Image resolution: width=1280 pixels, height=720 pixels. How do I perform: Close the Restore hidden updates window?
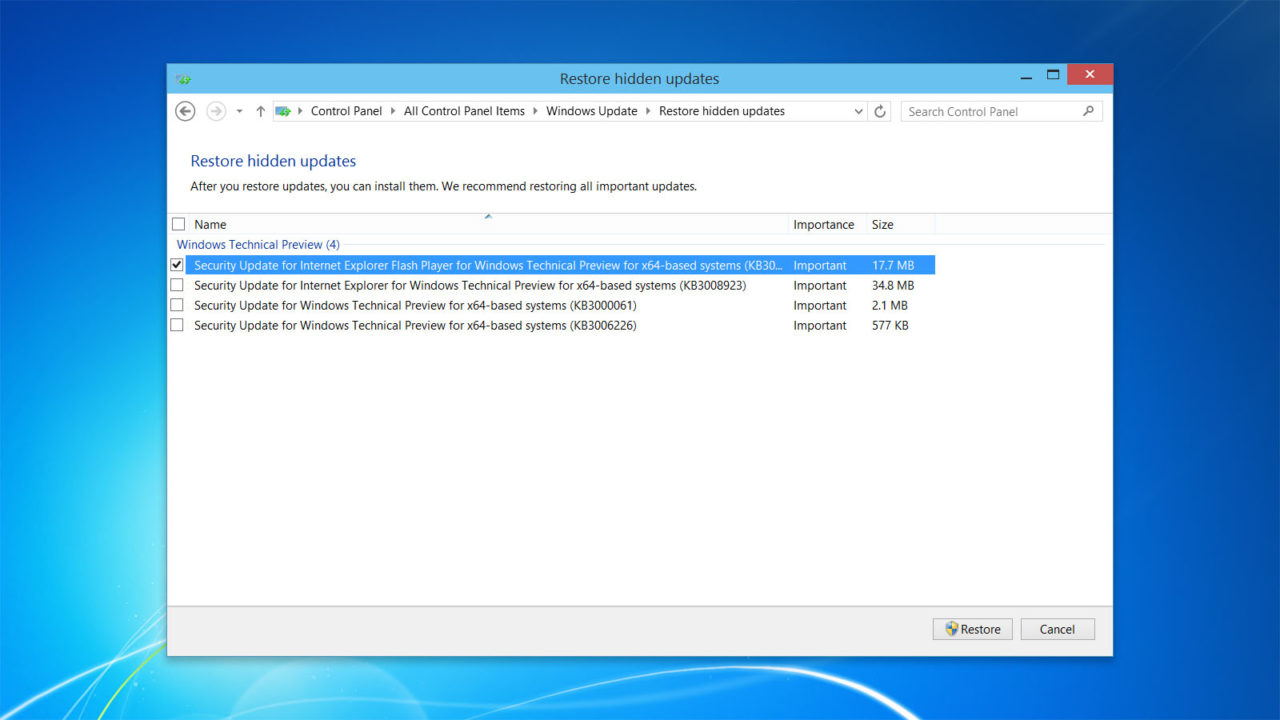pyautogui.click(x=1090, y=75)
